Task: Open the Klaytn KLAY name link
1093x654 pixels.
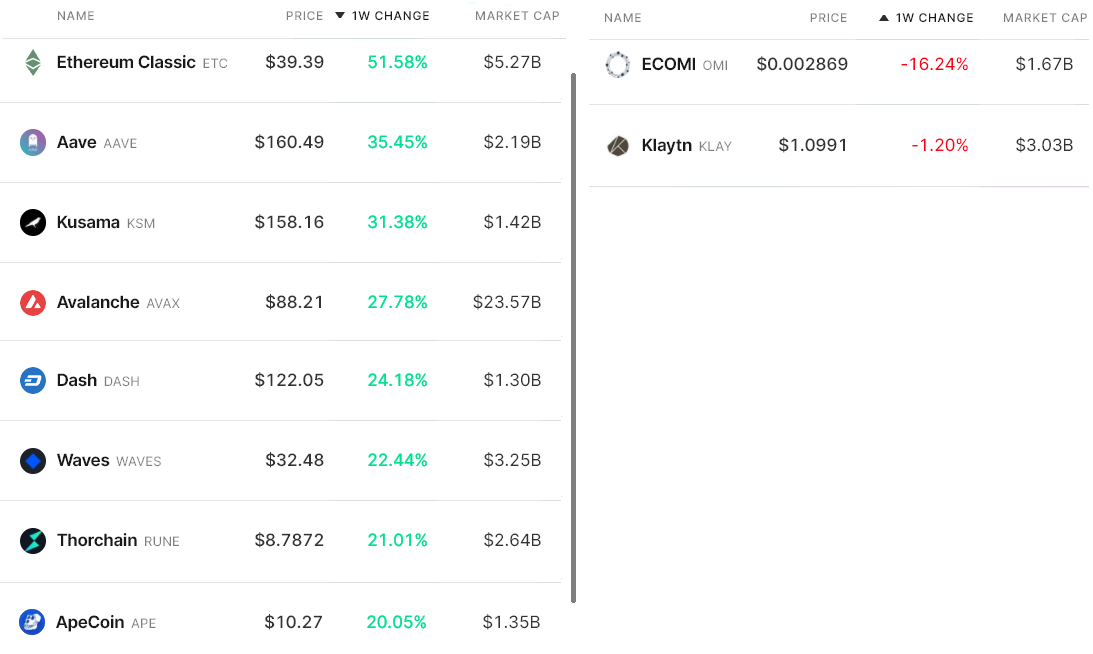Action: 687,145
